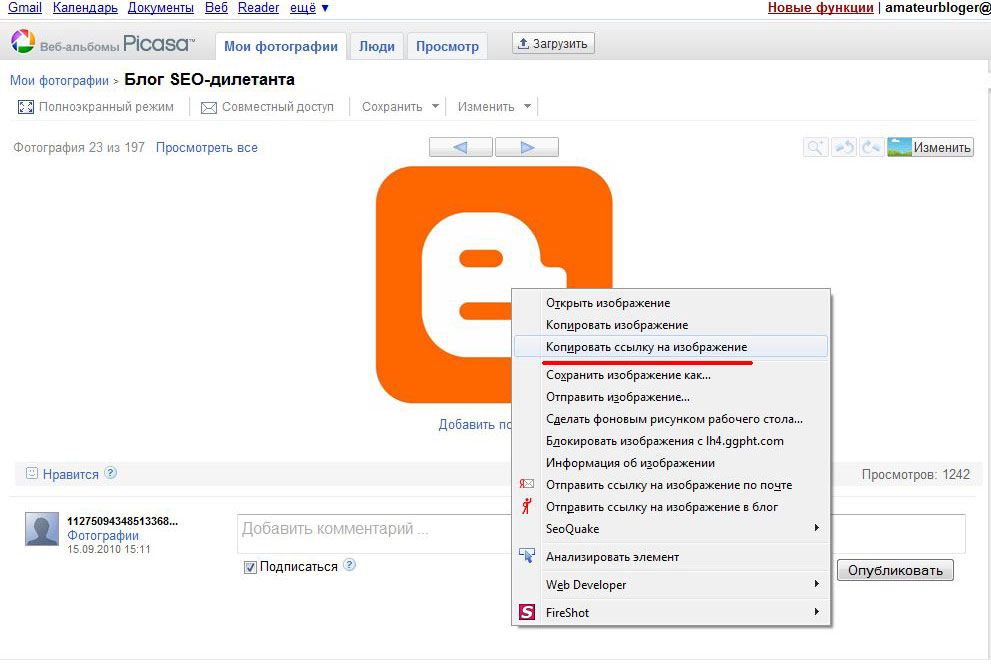Click the username 11275094348513368...

(x=123, y=521)
